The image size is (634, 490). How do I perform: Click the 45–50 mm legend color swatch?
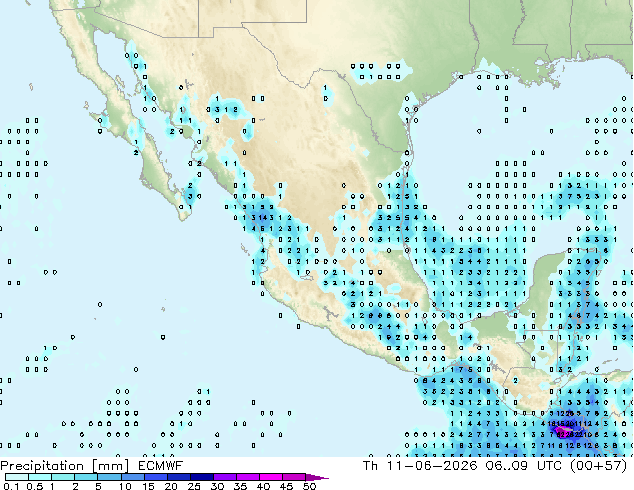tap(294, 477)
